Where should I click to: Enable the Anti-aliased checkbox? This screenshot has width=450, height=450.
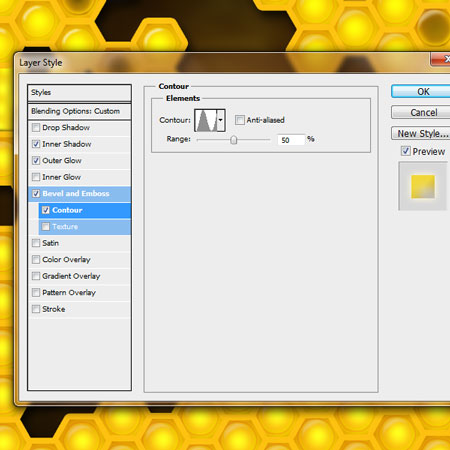click(240, 120)
